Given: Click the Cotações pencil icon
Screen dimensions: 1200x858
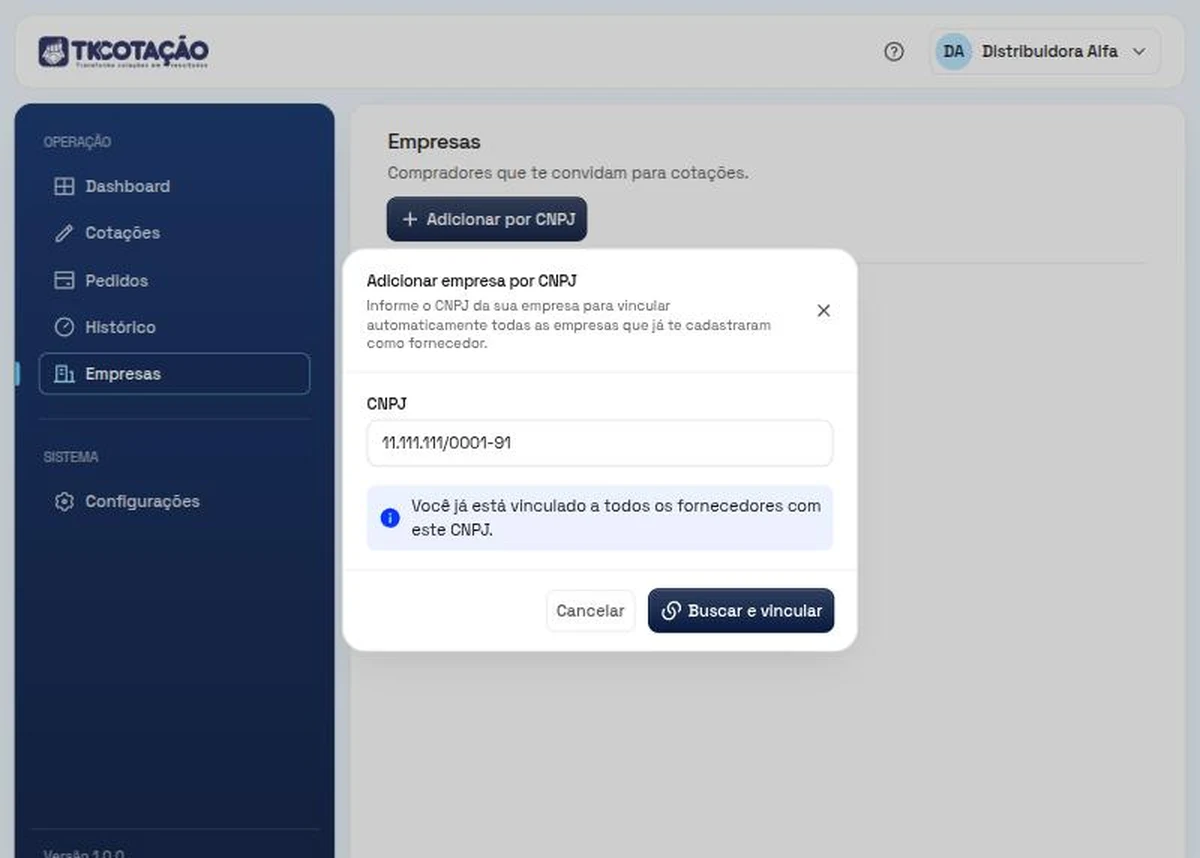Looking at the screenshot, I should pos(64,233).
